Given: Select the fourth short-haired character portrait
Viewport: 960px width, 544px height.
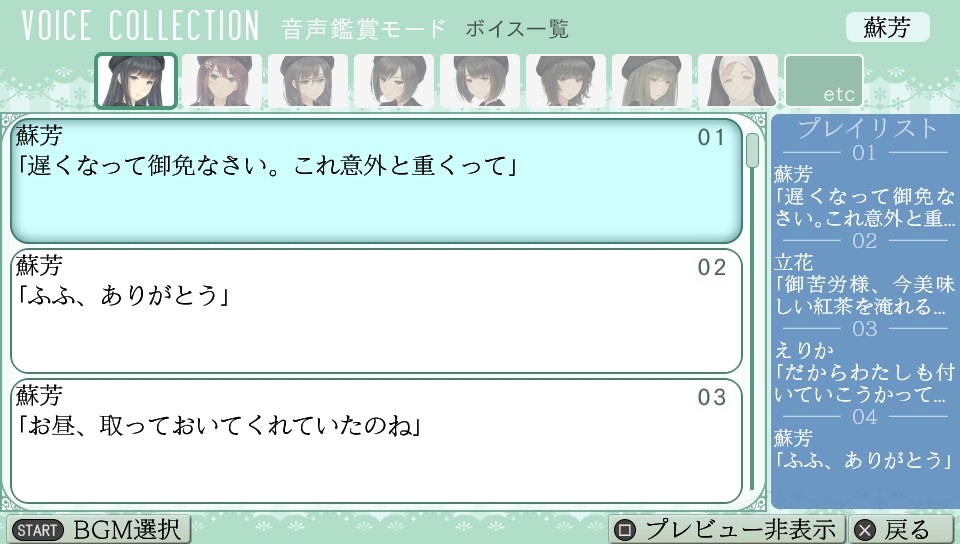Looking at the screenshot, I should point(394,81).
